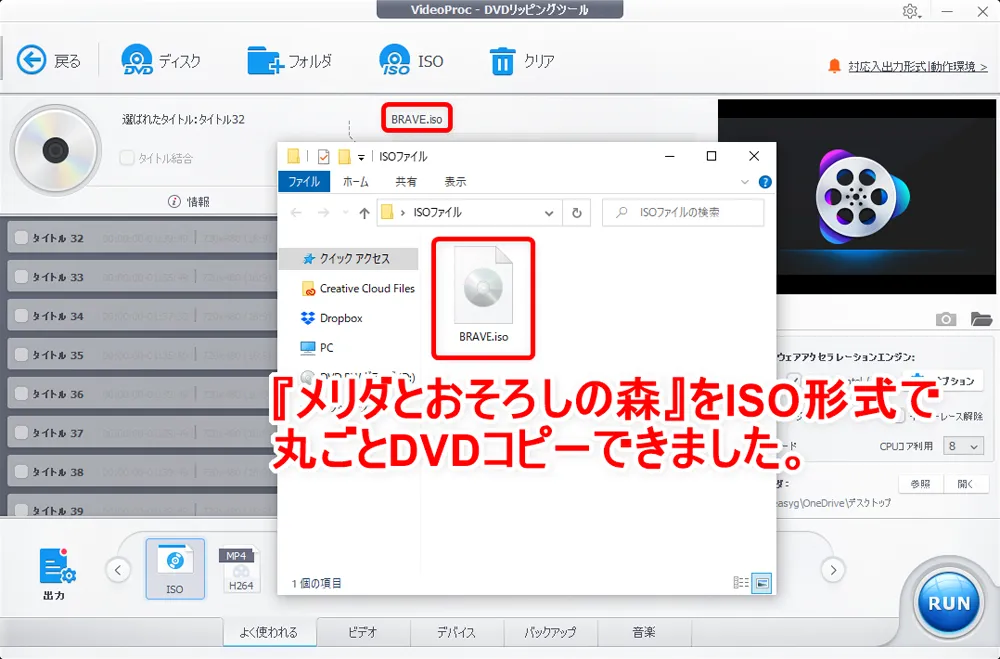Click the notification bell icon

click(x=834, y=66)
